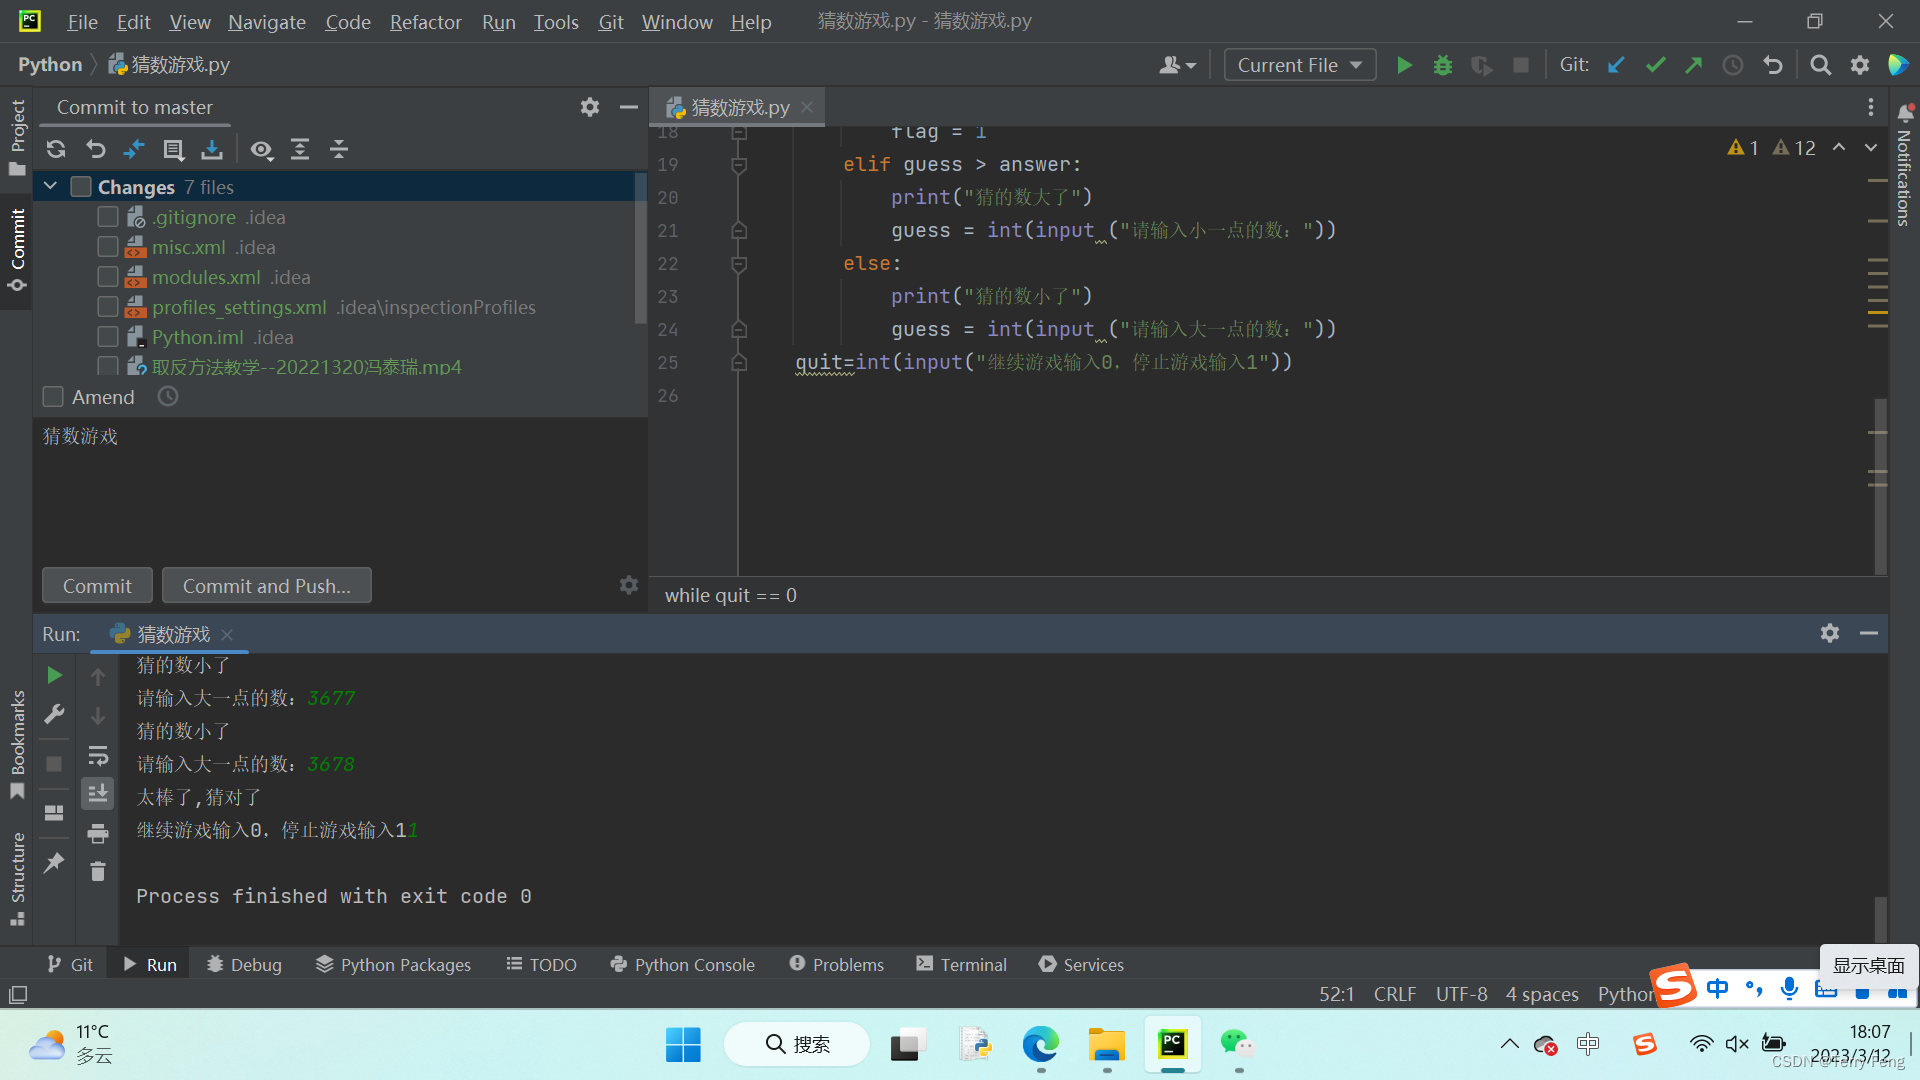Start debugging with the bug icon
Screen dimensions: 1920x1080
pos(1443,65)
